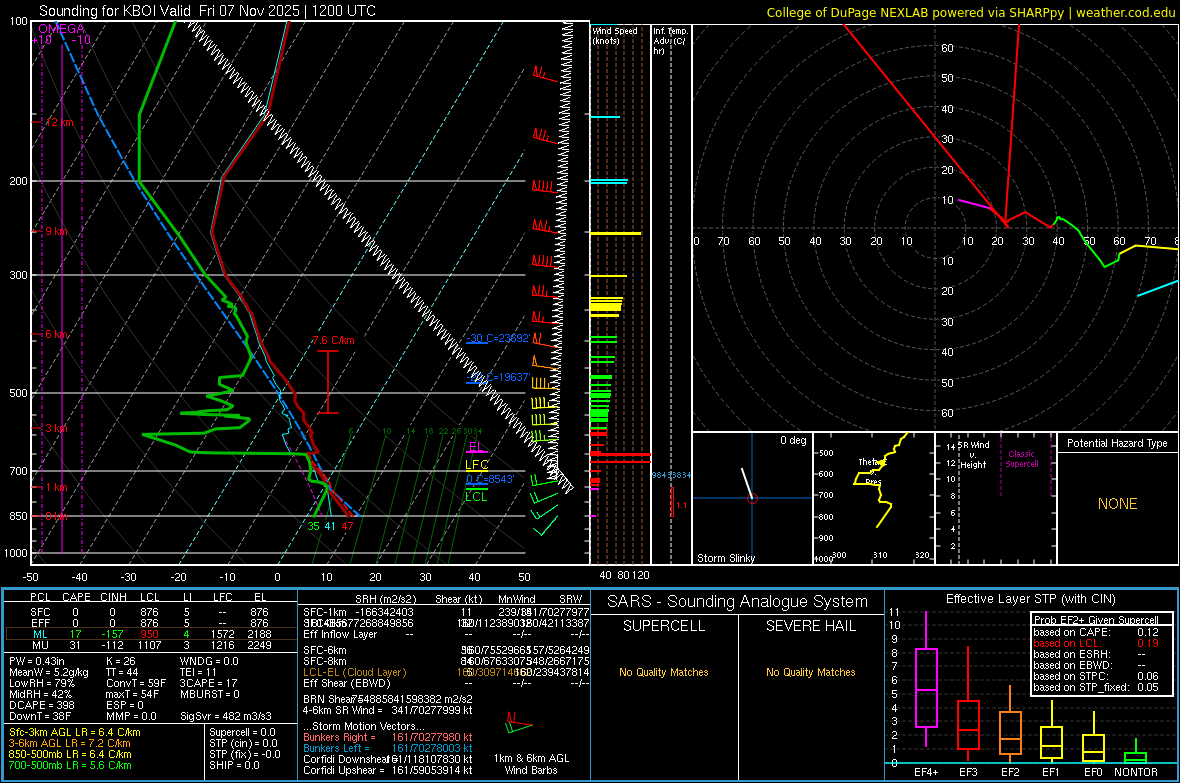The image size is (1180, 783).
Task: Click No Quality Matches under SUPERCELL
Action: pos(664,672)
